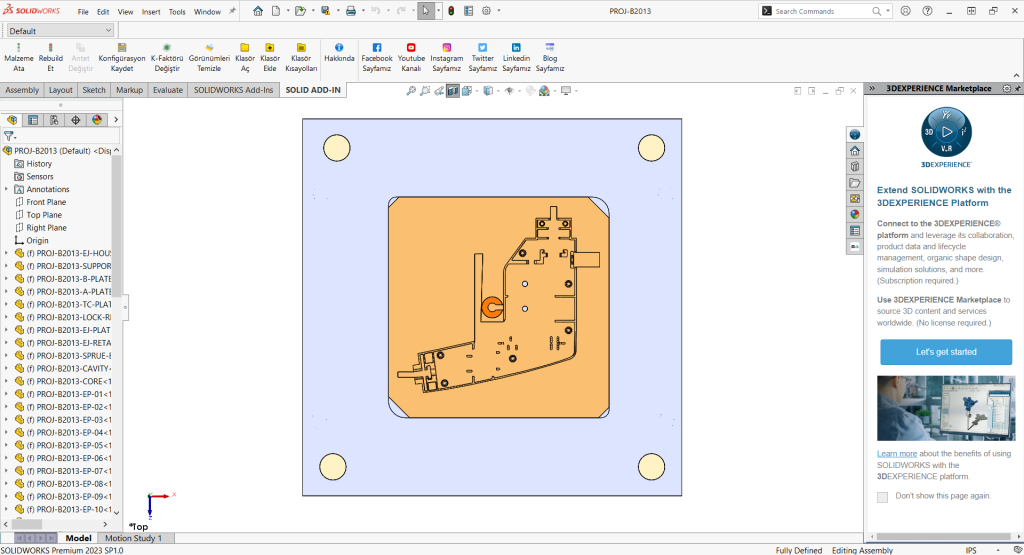Switch to the Evaluate tab
This screenshot has width=1024, height=555.
167,90
